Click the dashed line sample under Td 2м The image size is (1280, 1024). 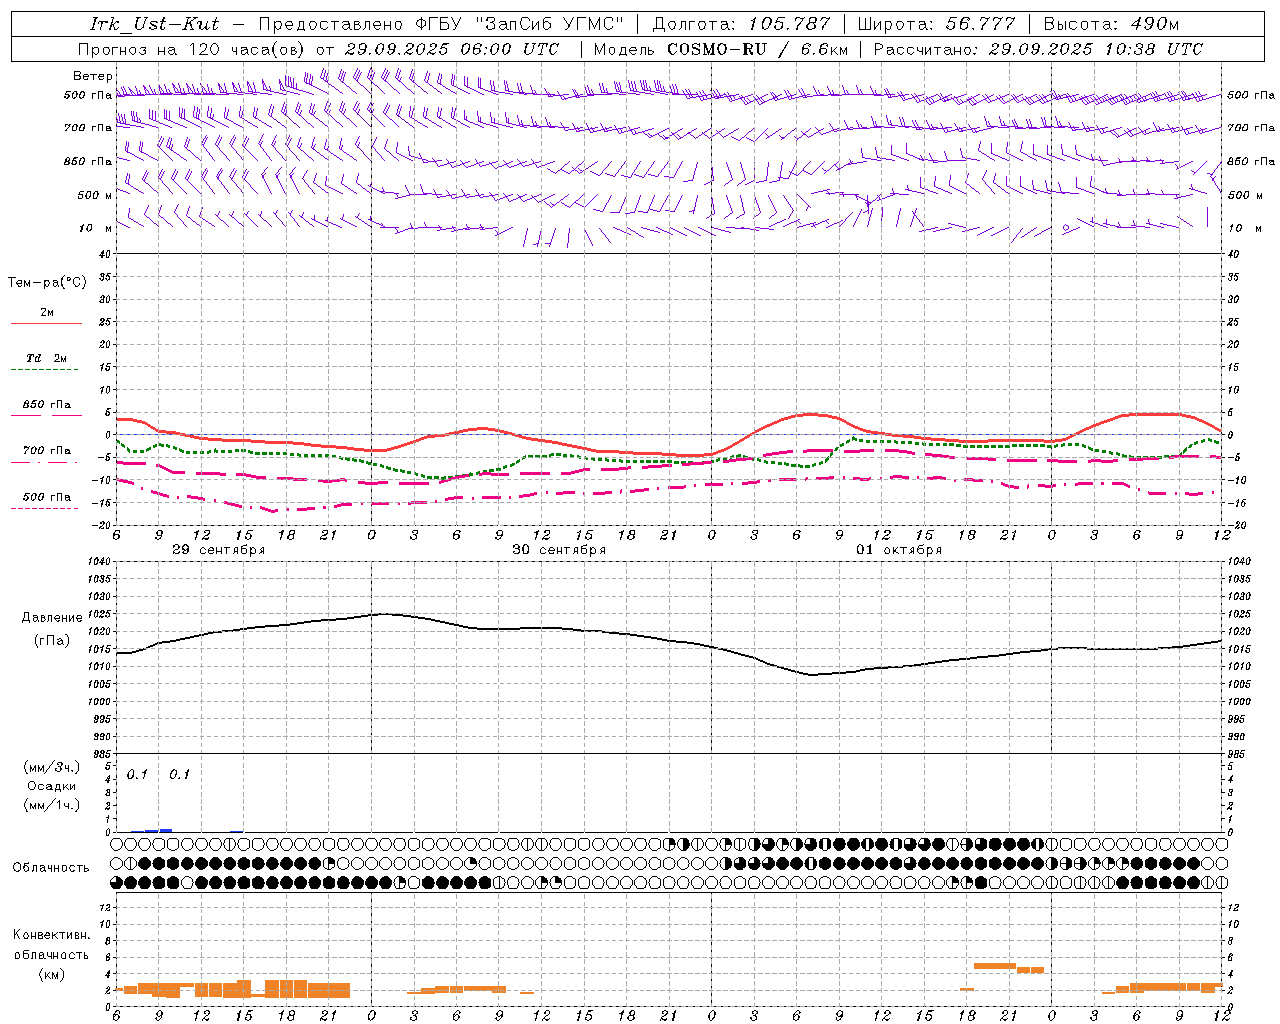tap(45, 369)
